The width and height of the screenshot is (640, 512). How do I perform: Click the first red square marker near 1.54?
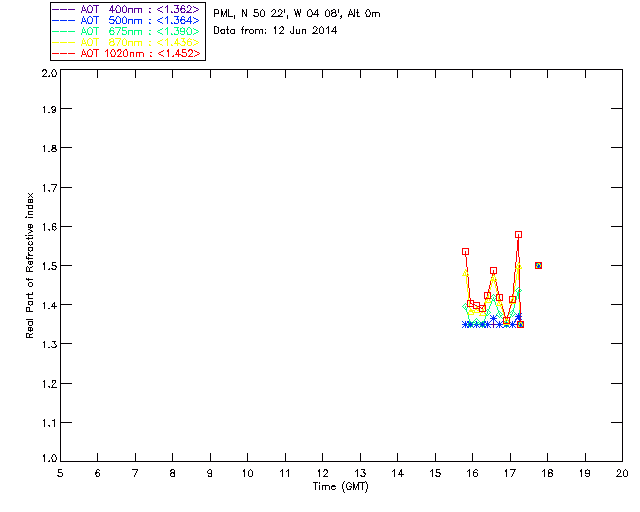coord(465,252)
